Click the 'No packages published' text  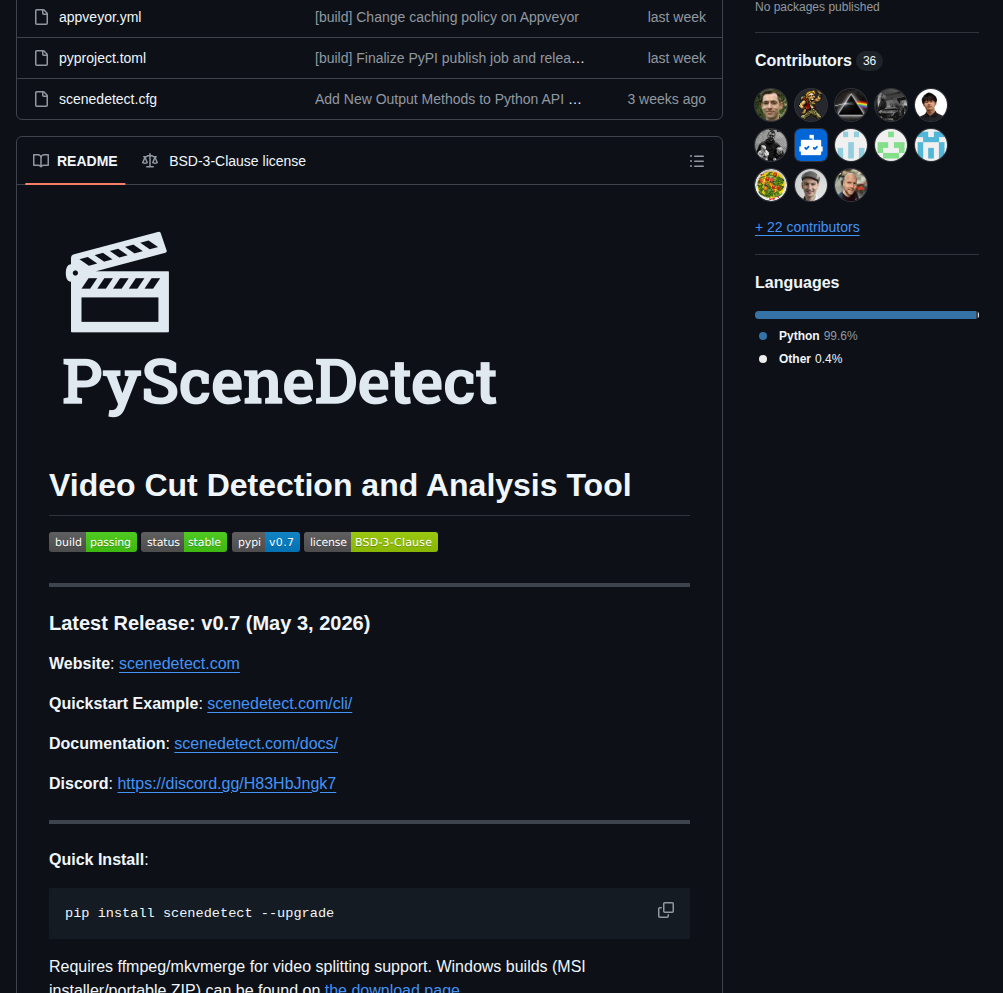point(817,7)
